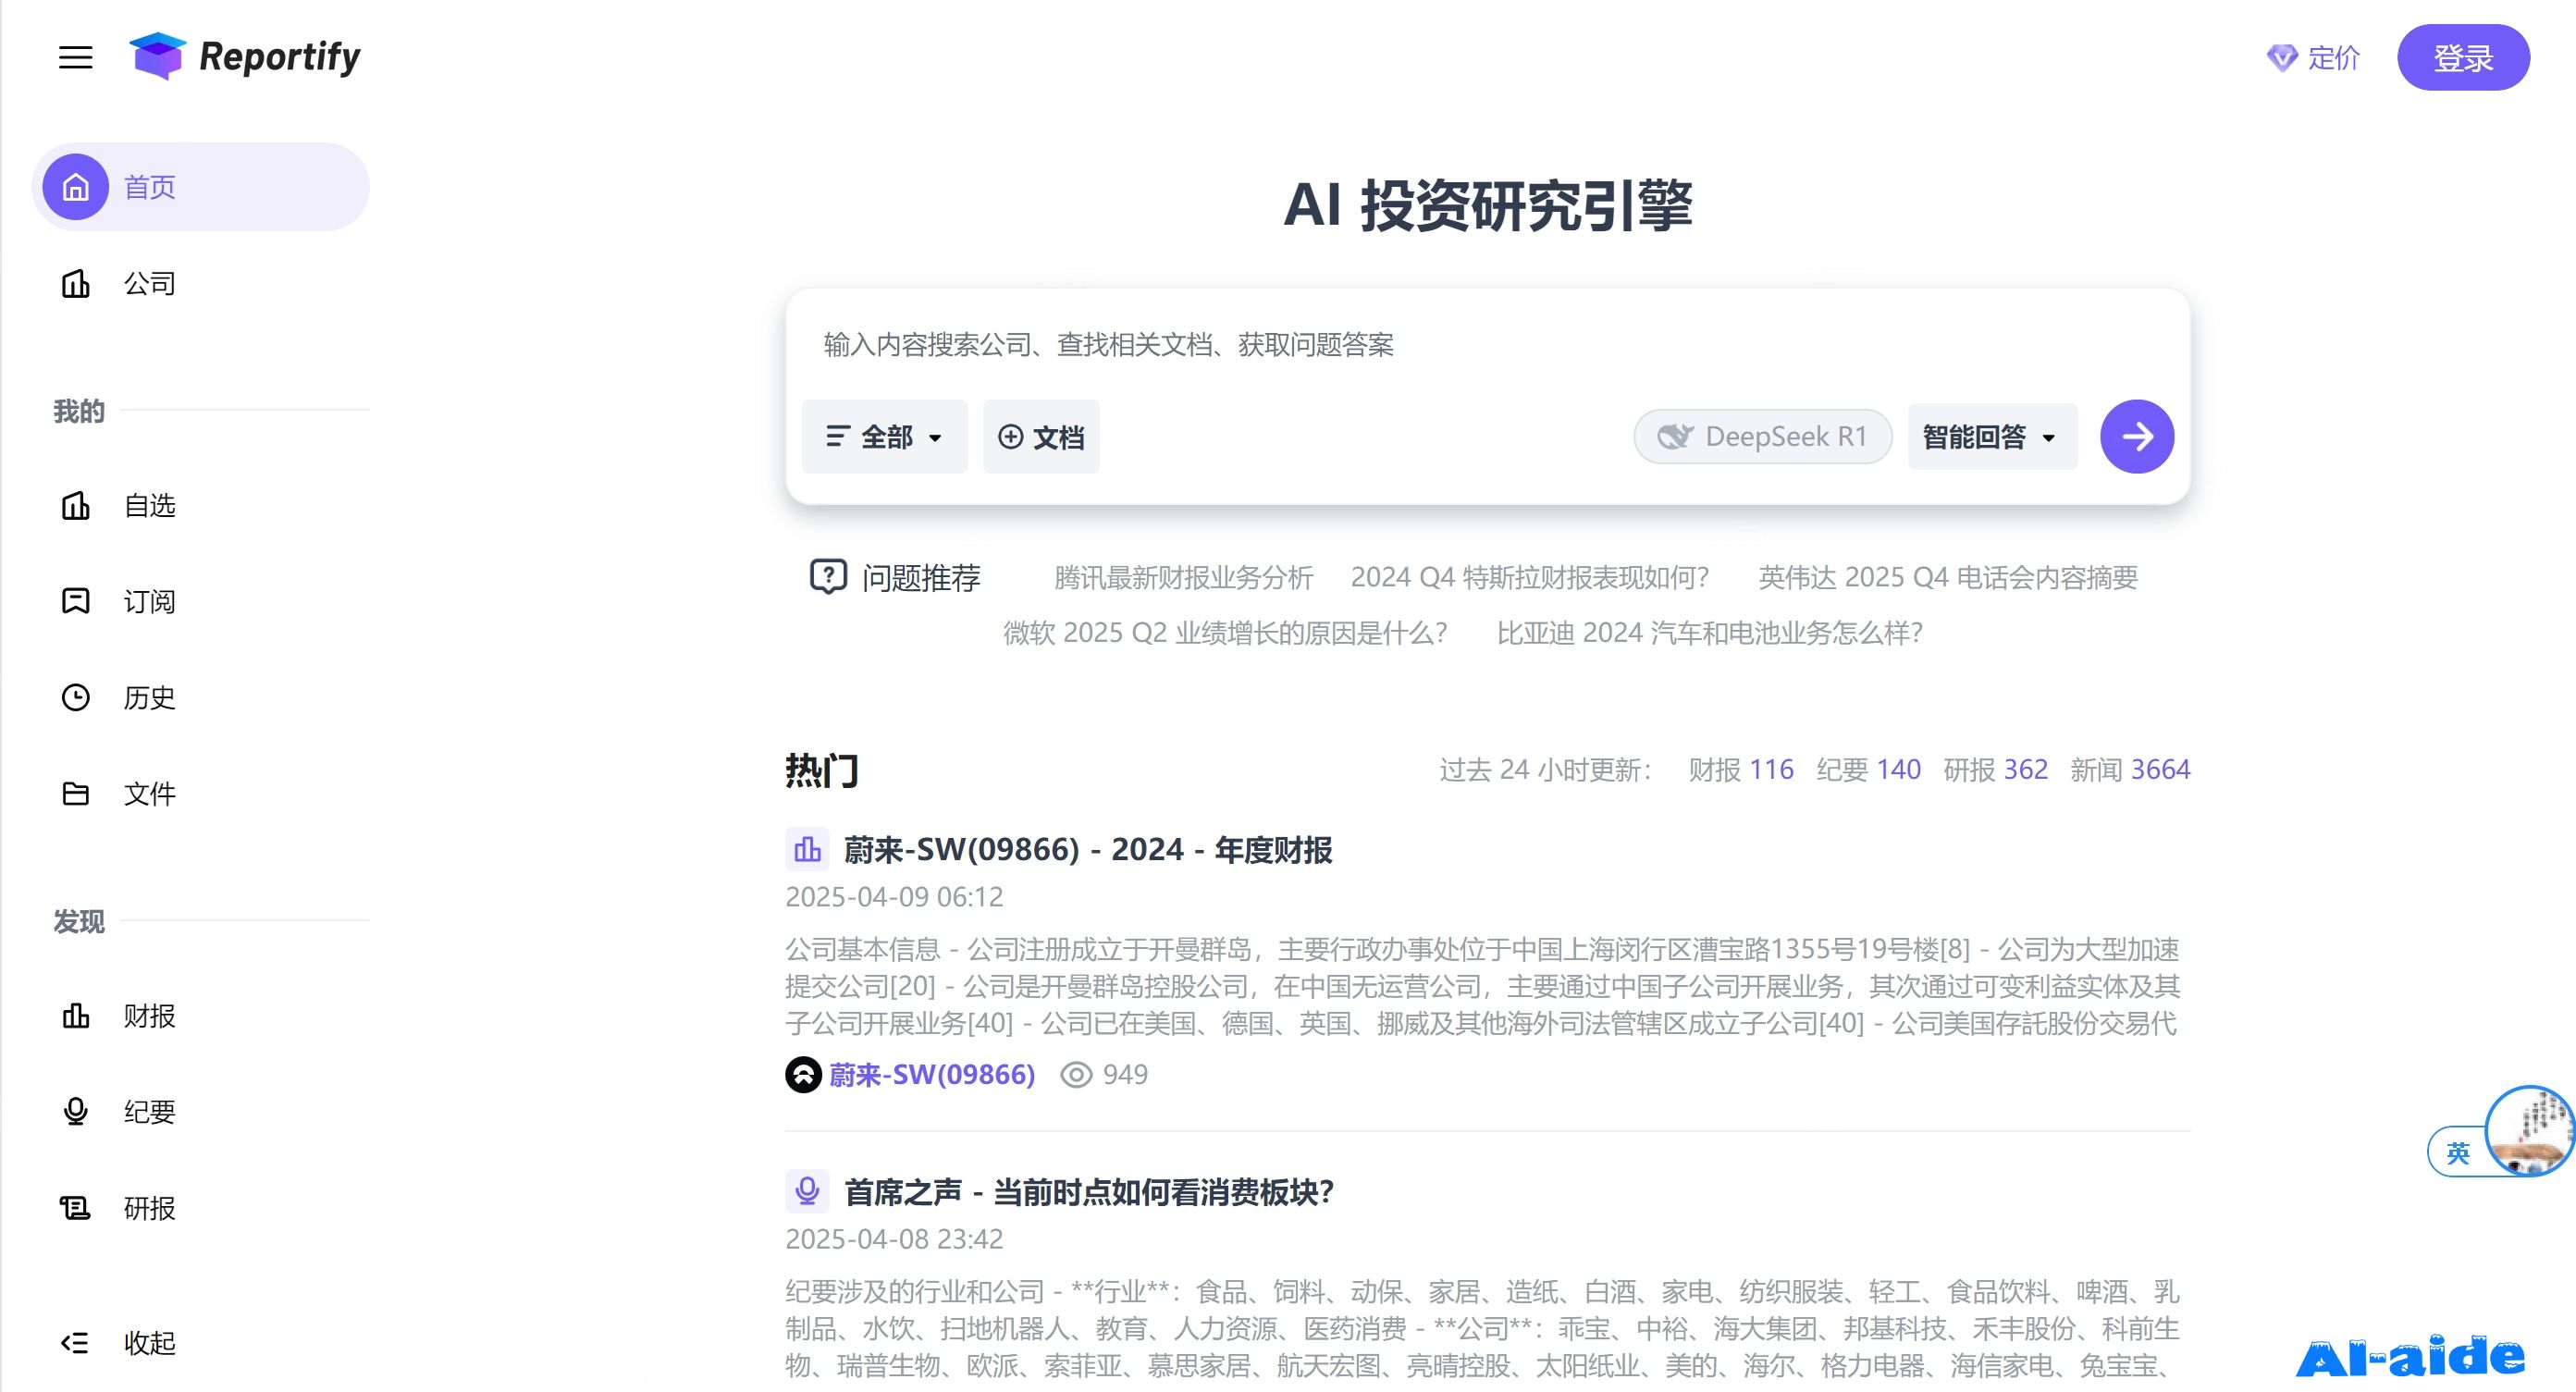Select suggestion 微软 2025 Q2 业绩增长
2576x1392 pixels.
pos(1225,634)
